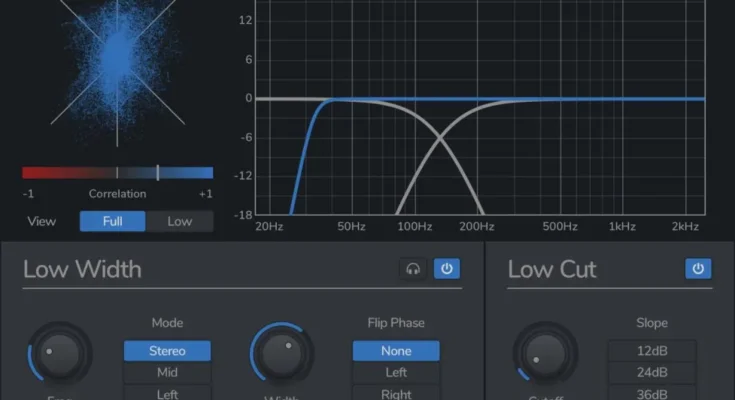The width and height of the screenshot is (735, 400).
Task: Click the red-blue Correlation meter bar
Action: point(117,172)
